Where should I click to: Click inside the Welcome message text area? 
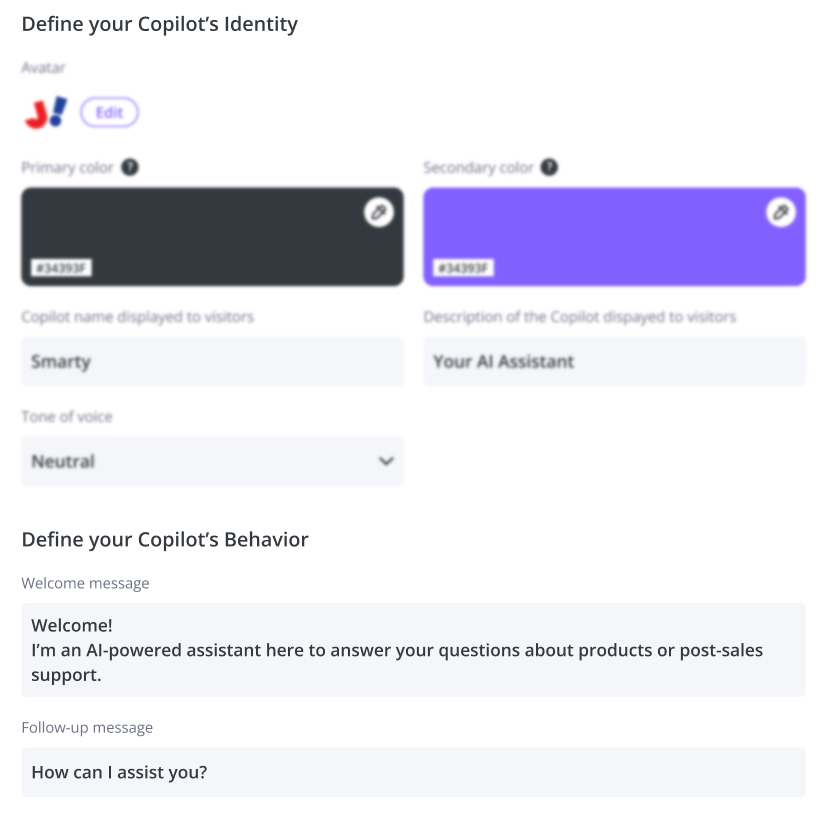click(x=414, y=650)
